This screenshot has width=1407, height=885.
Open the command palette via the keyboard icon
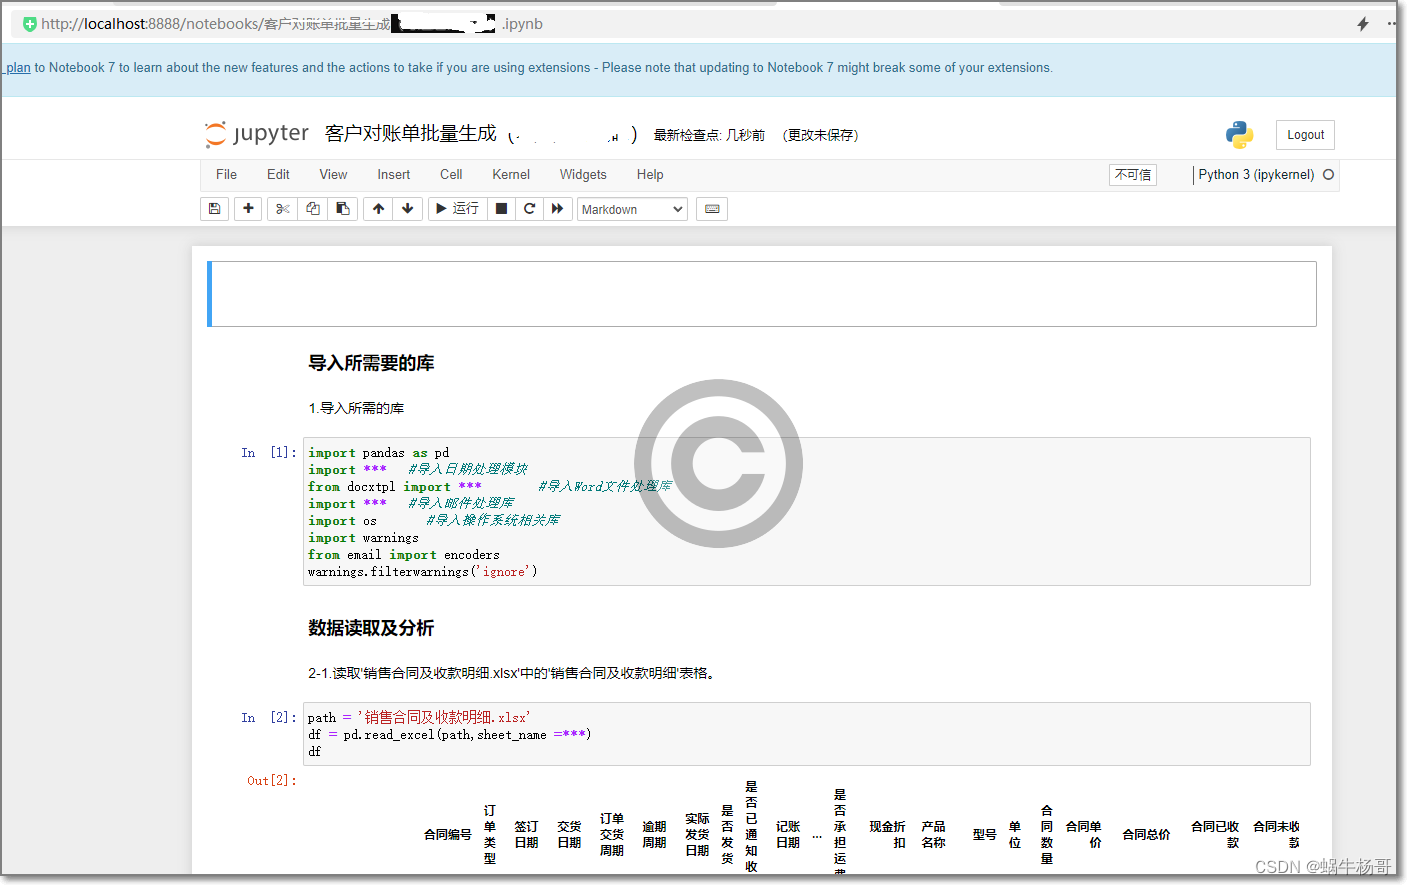712,209
